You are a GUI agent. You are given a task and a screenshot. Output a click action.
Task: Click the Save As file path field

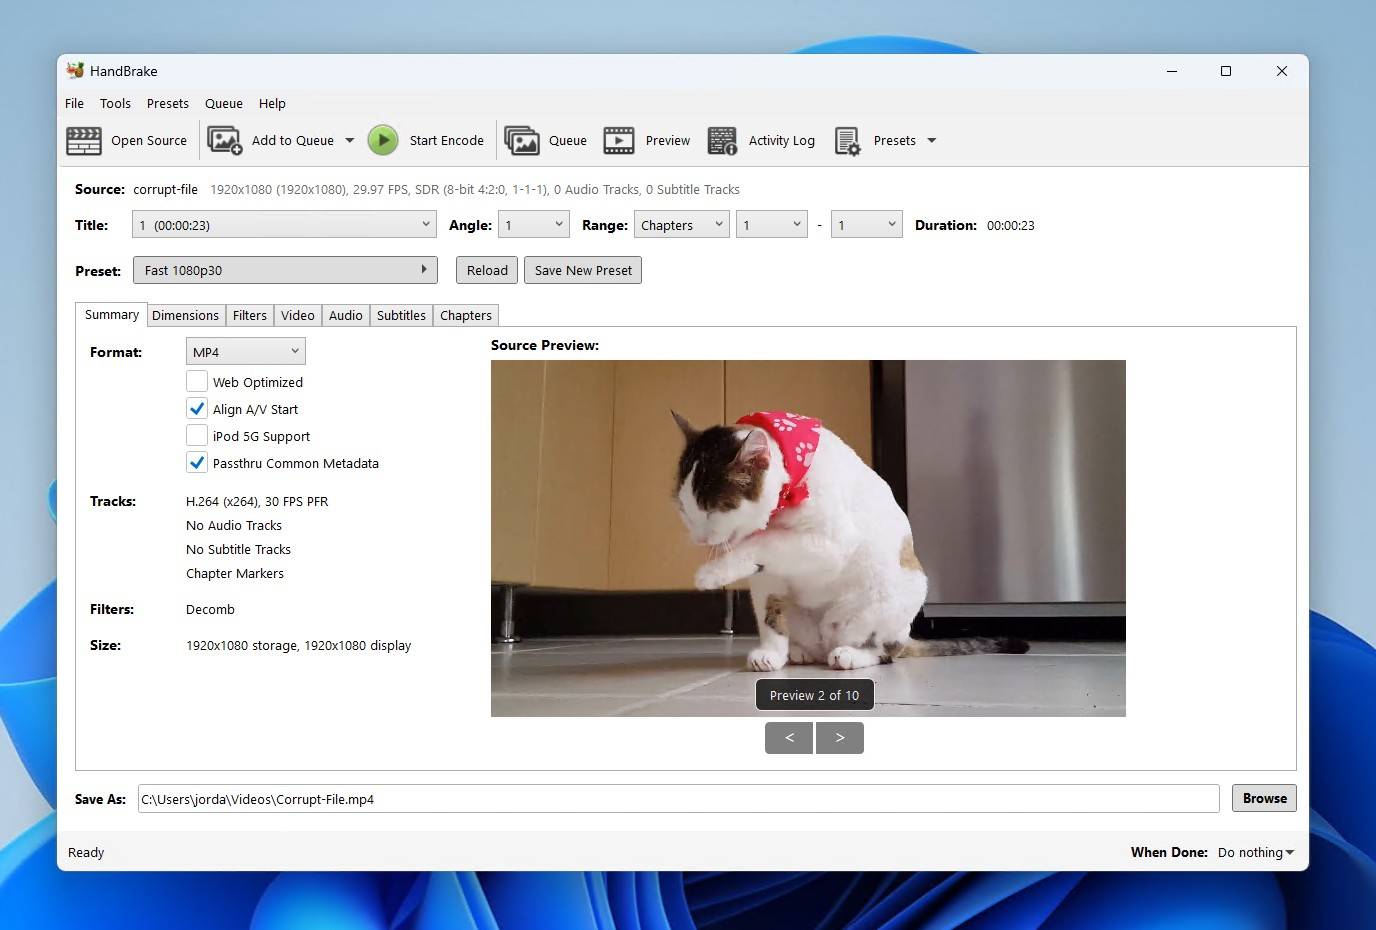click(x=678, y=799)
